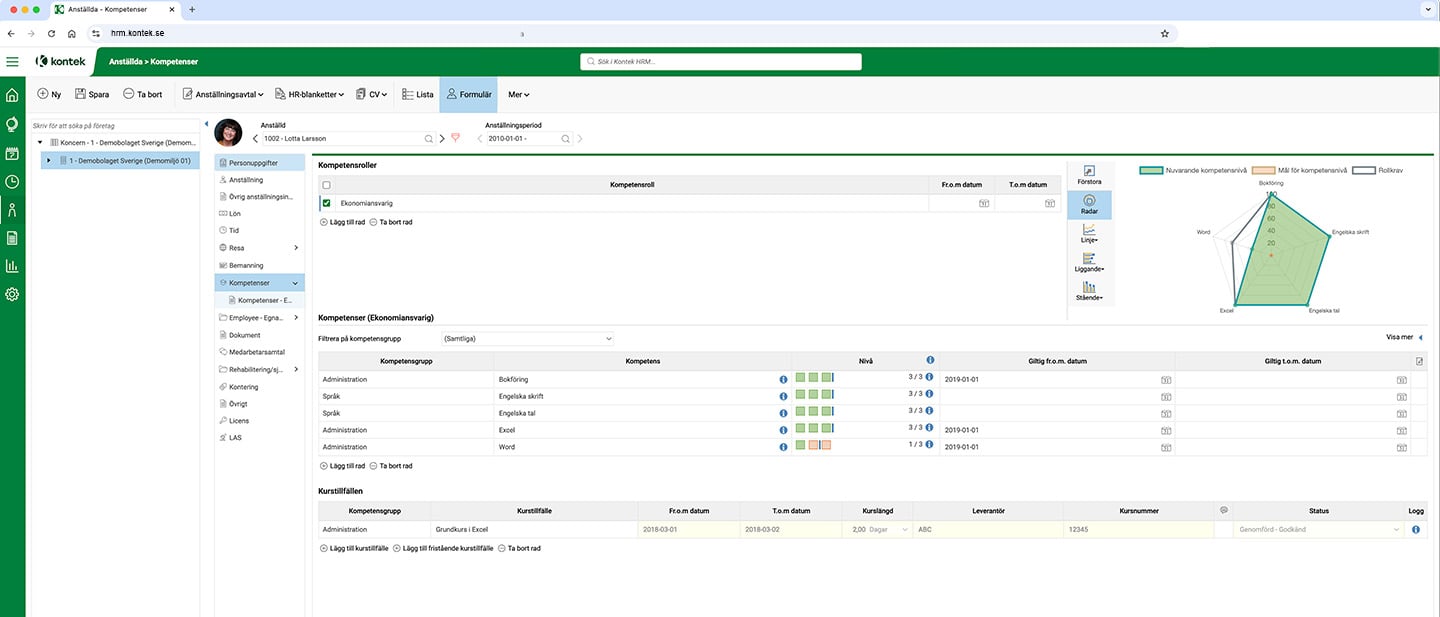The width and height of the screenshot is (1440, 617).
Task: Open info icon for Word competence
Action: coord(783,447)
